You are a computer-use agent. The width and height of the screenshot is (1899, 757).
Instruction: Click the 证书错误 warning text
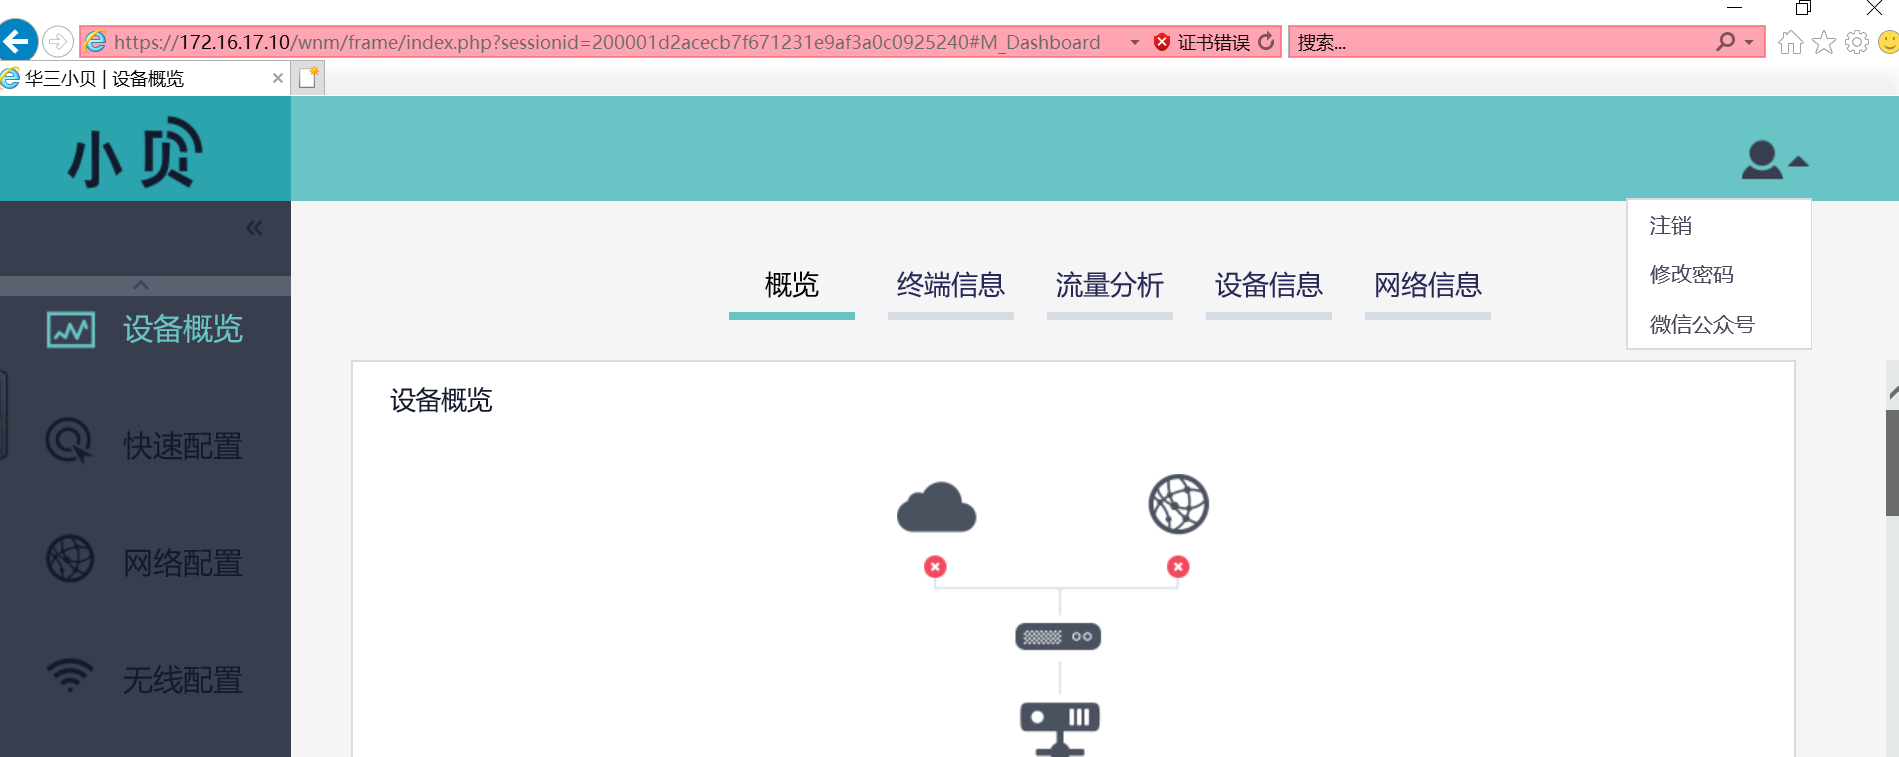pos(1213,42)
